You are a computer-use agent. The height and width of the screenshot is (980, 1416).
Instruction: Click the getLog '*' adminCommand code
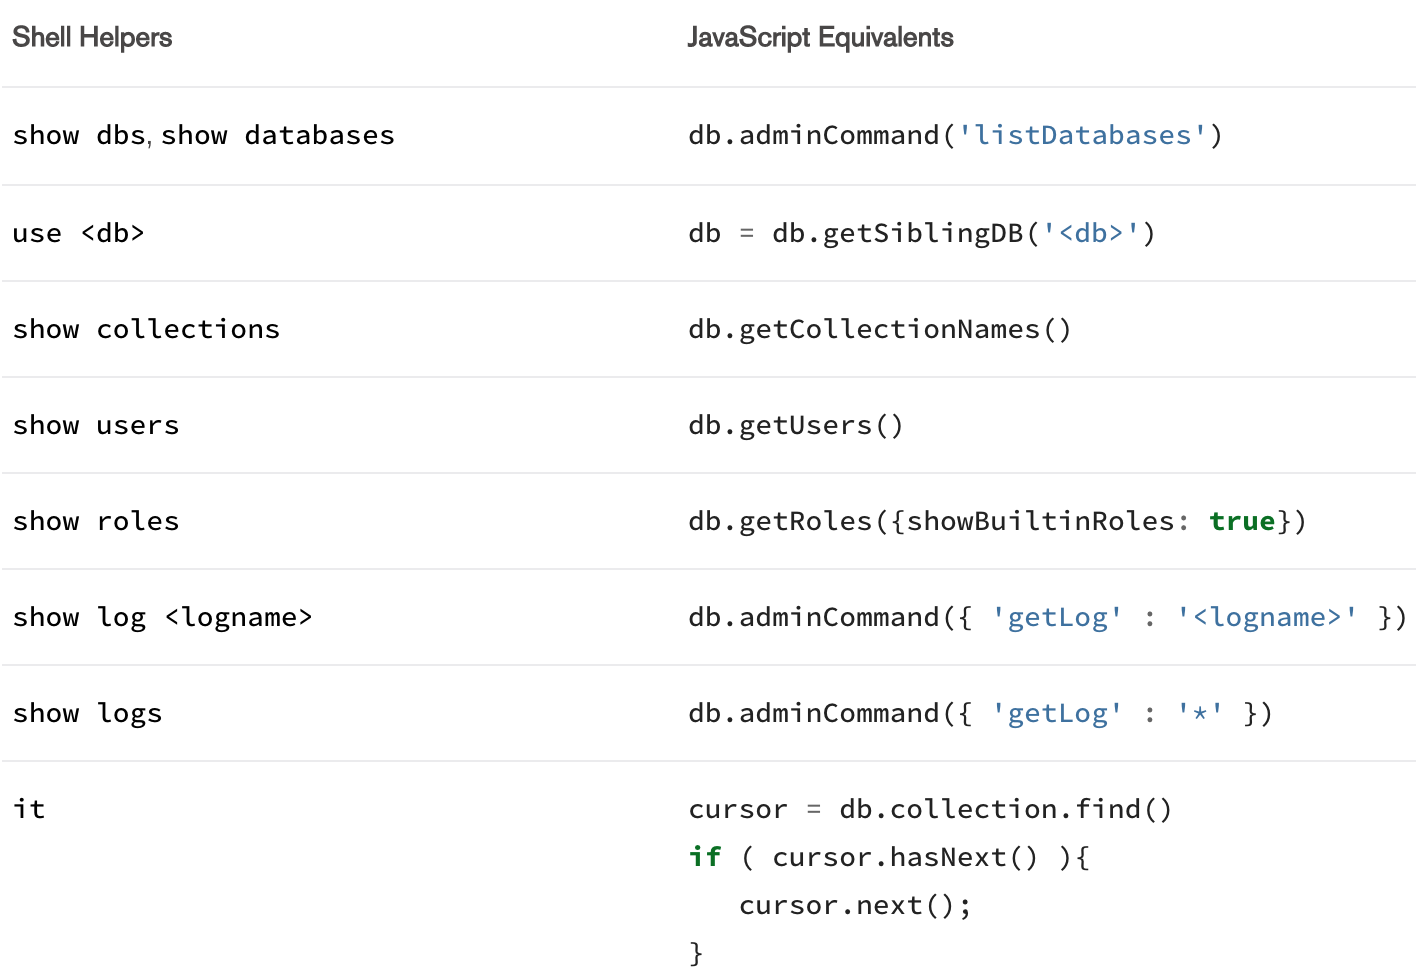980,714
